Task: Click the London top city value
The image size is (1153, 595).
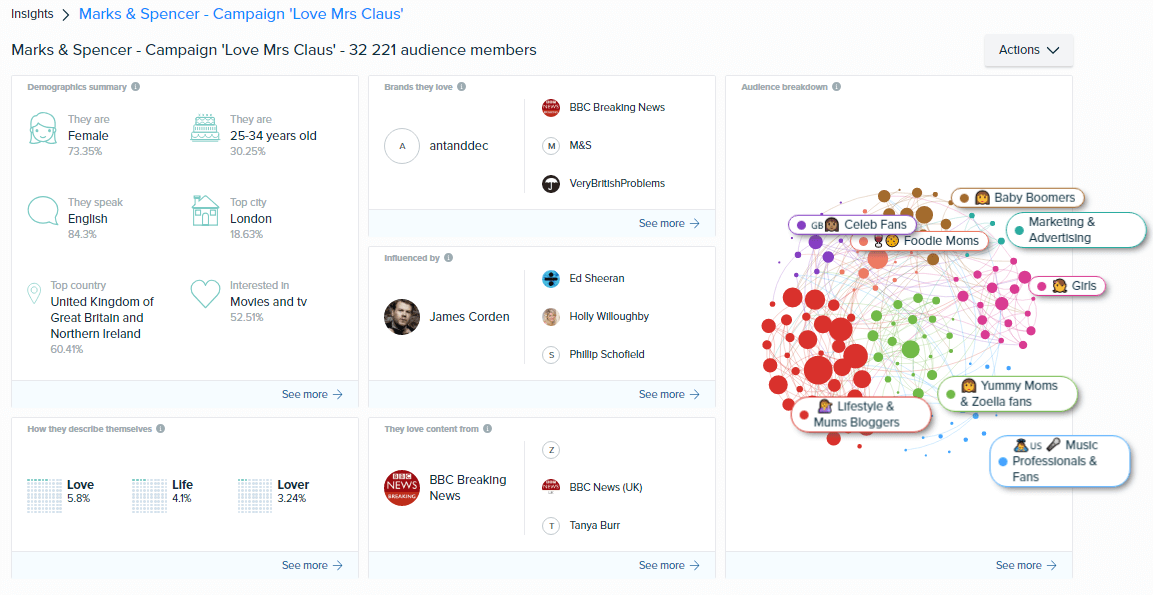Action: tap(251, 219)
